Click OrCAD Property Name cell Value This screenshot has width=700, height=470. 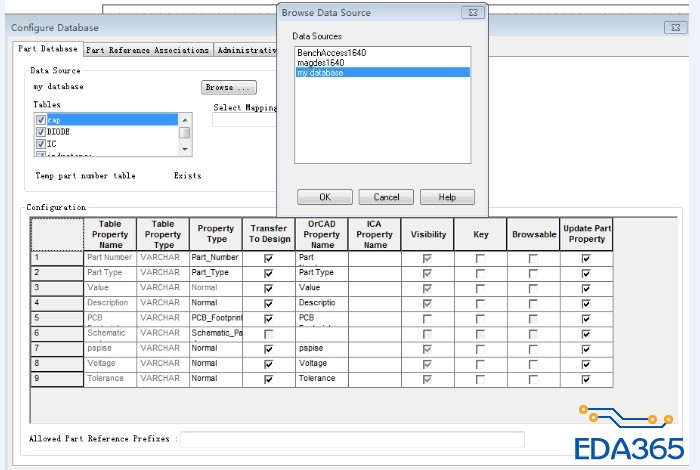coord(322,288)
